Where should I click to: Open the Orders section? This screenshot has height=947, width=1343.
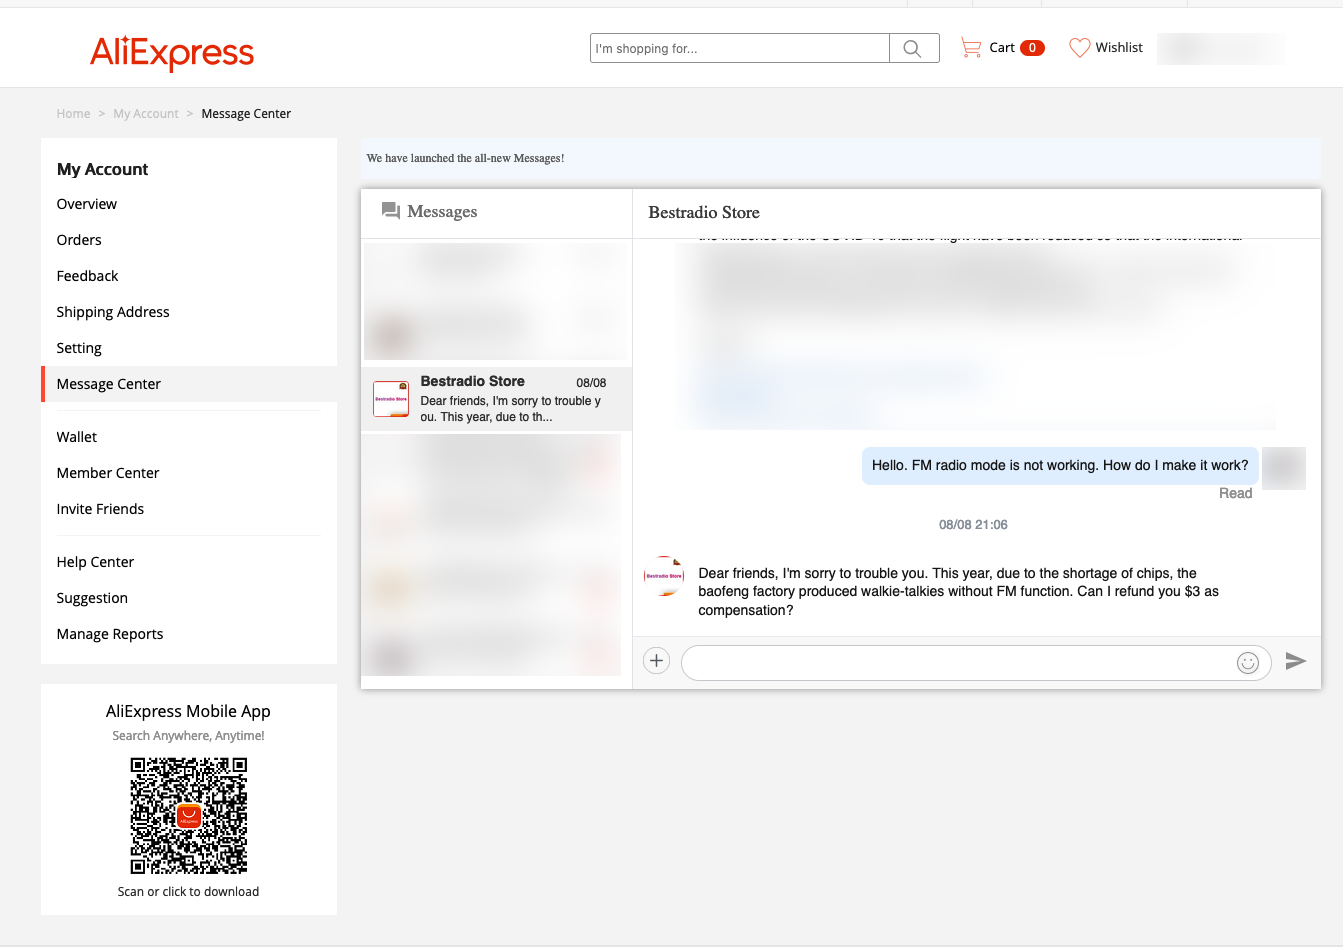(x=79, y=239)
